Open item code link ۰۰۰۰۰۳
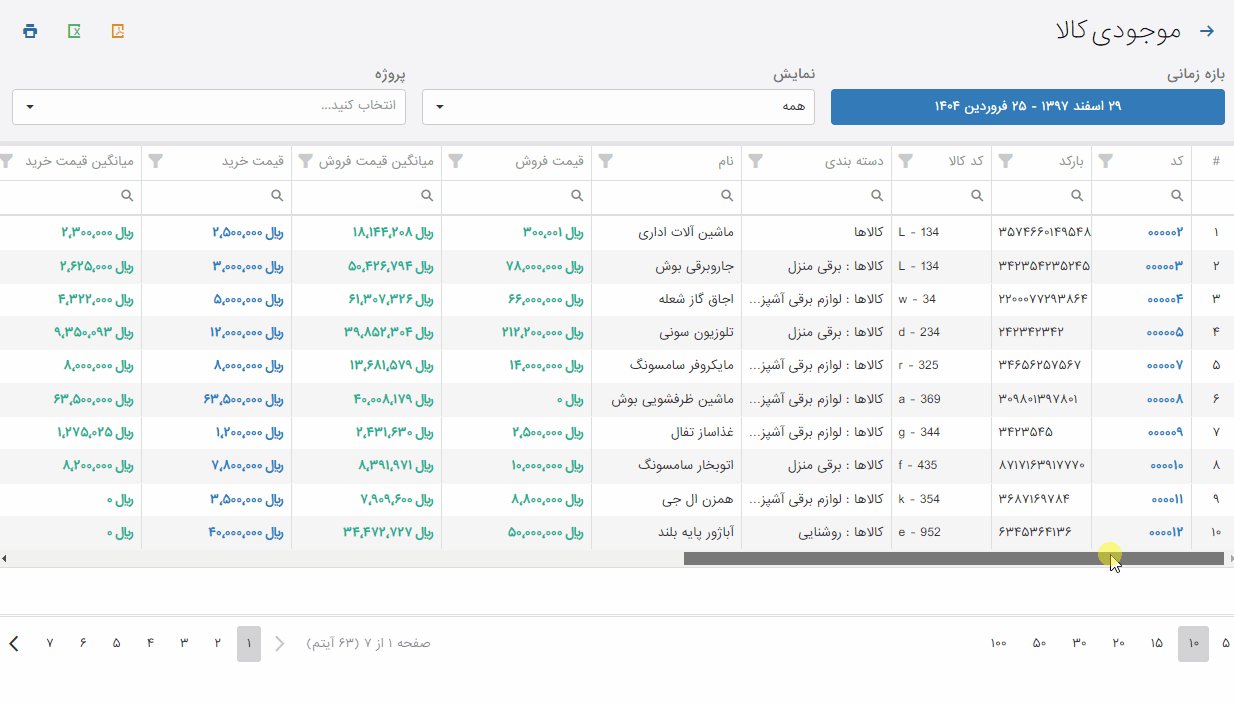Image resolution: width=1234 pixels, height=705 pixels. click(x=1165, y=266)
